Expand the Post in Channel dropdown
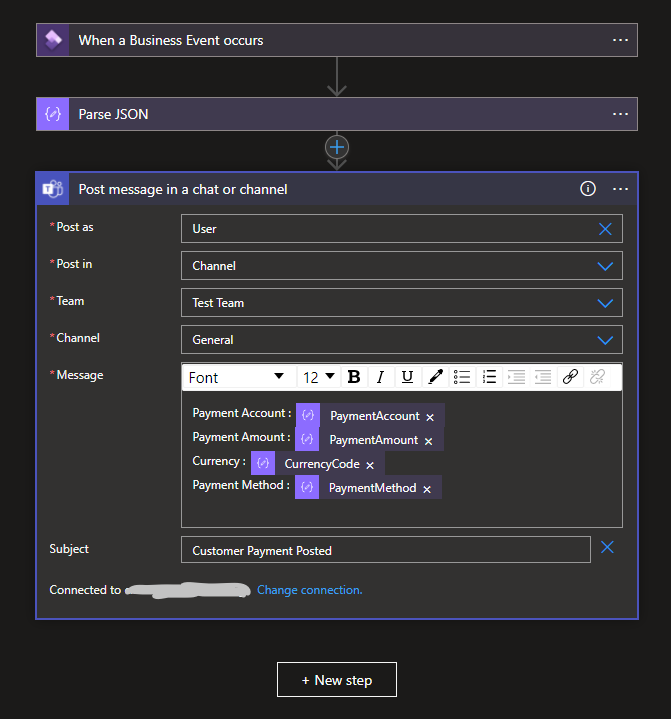 pyautogui.click(x=604, y=266)
